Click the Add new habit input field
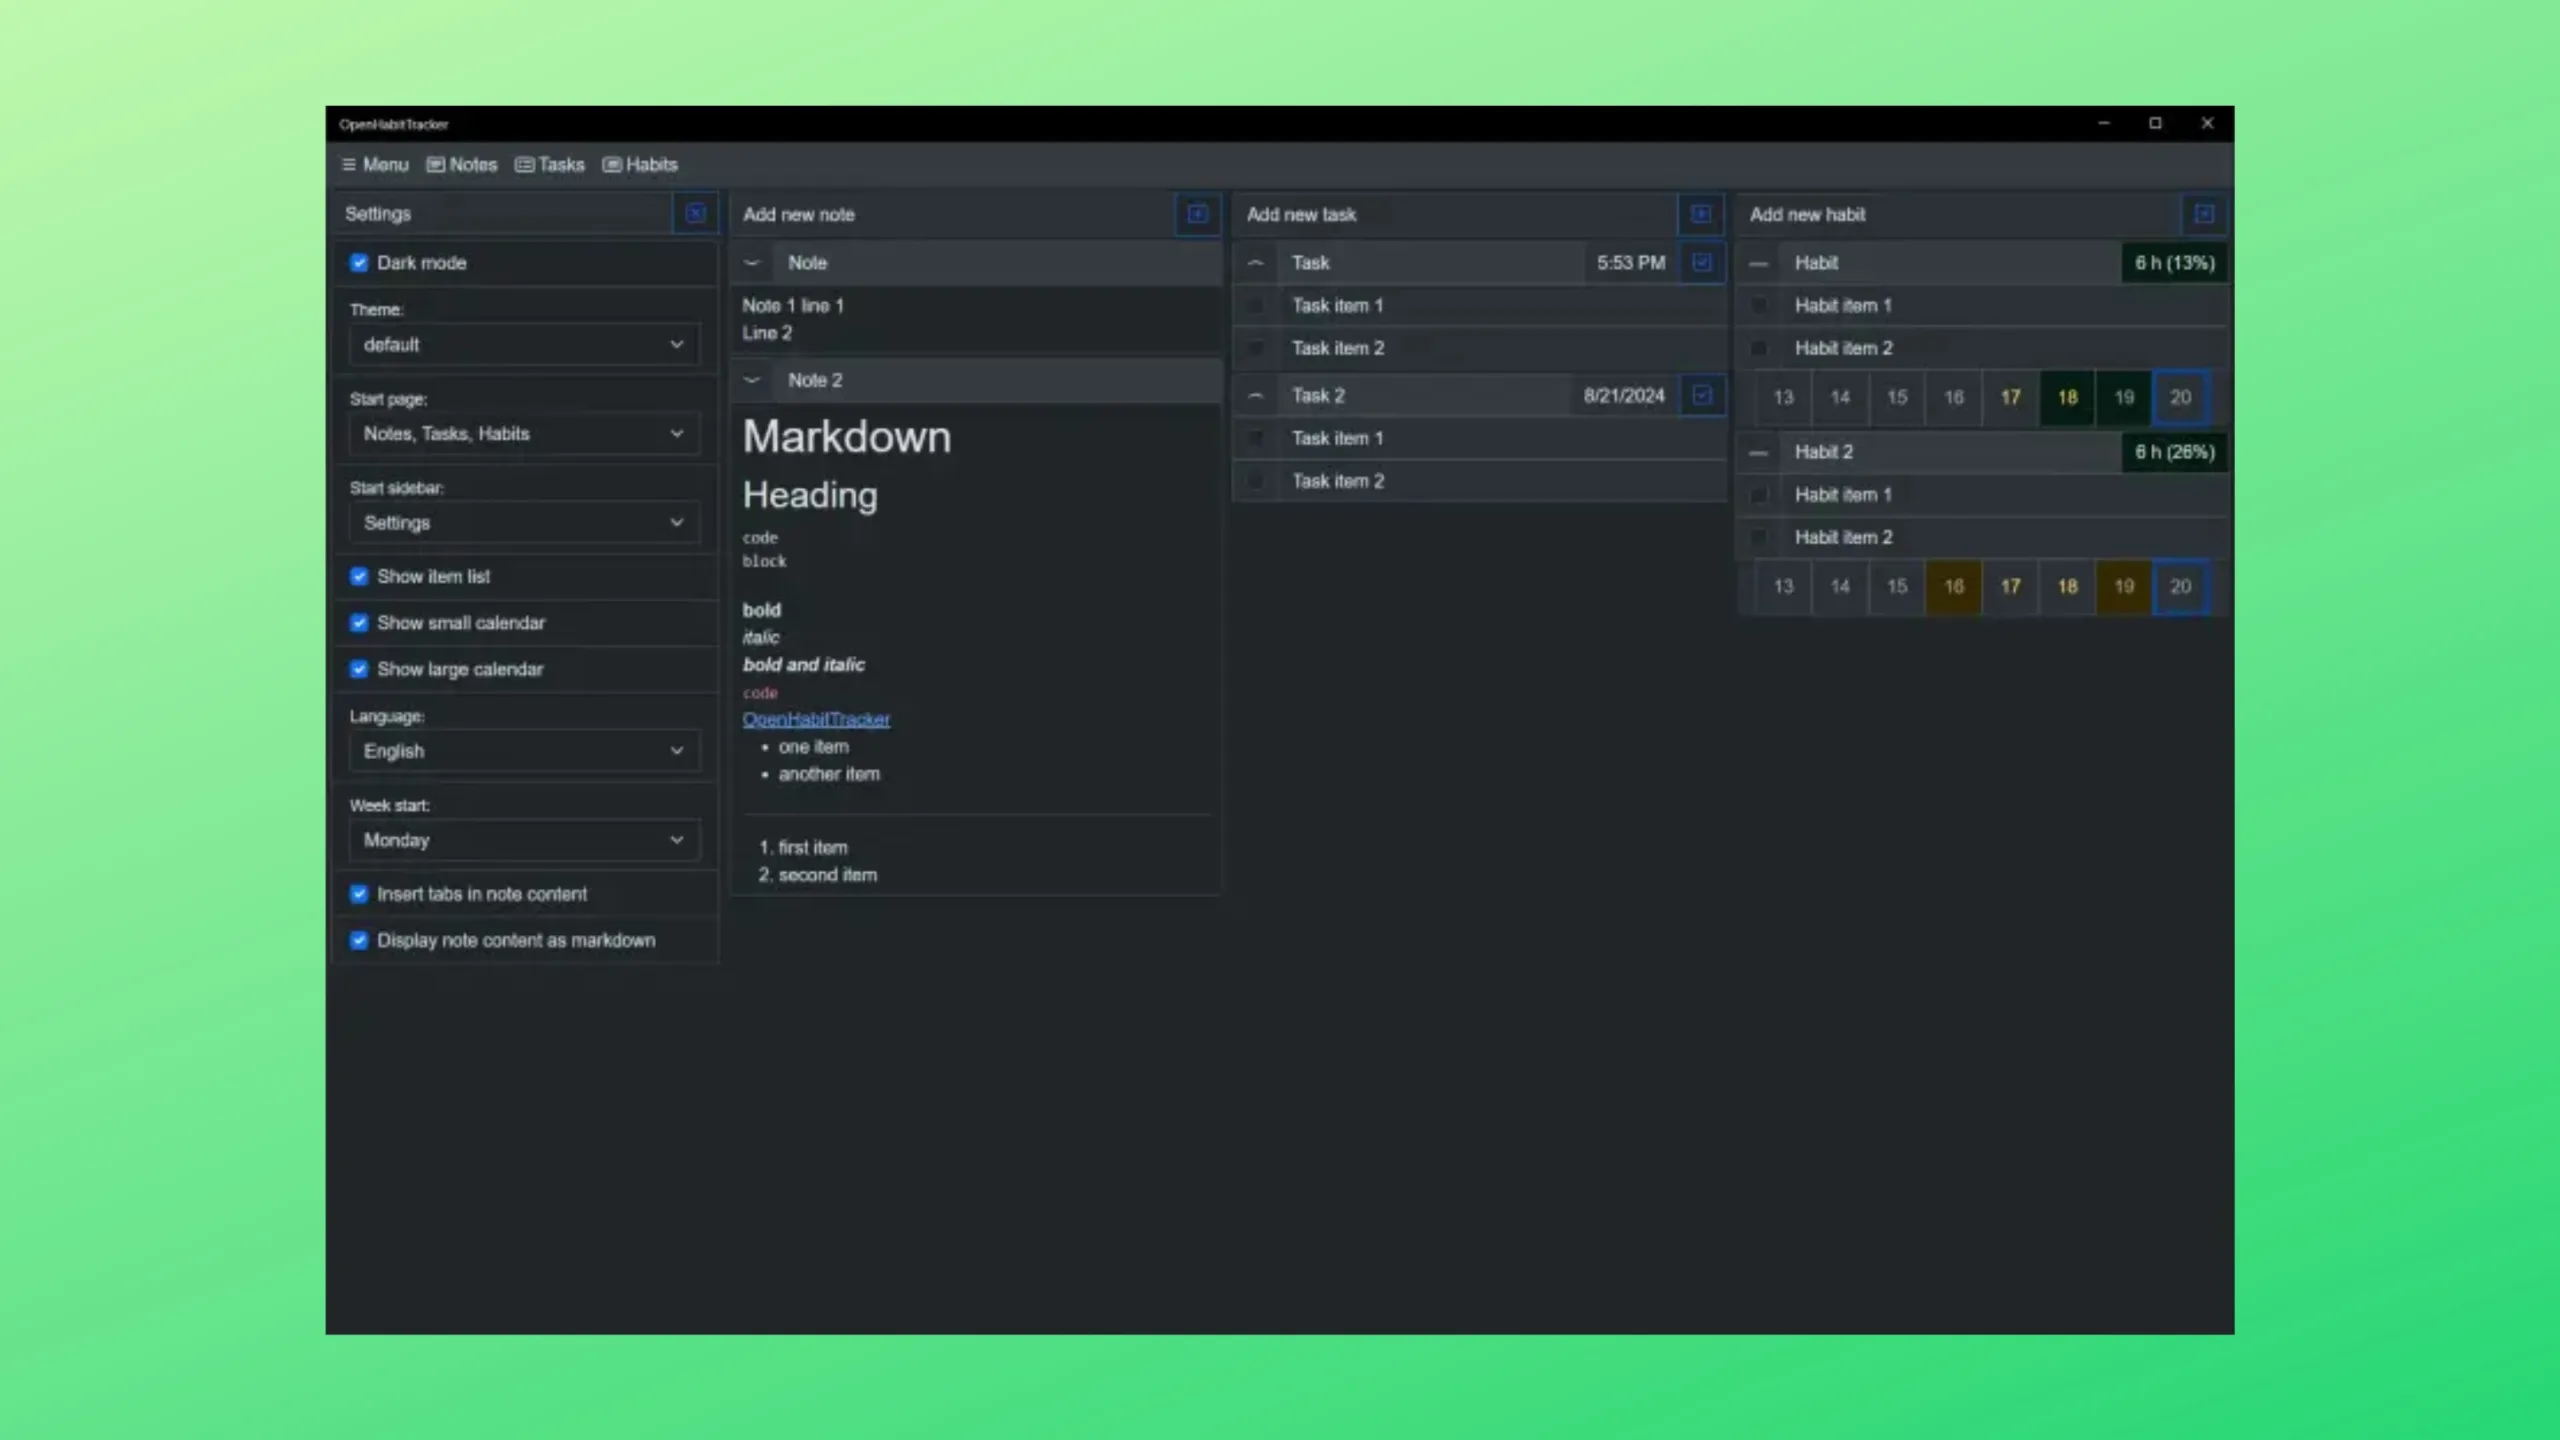This screenshot has height=1440, width=2560. (x=1960, y=215)
